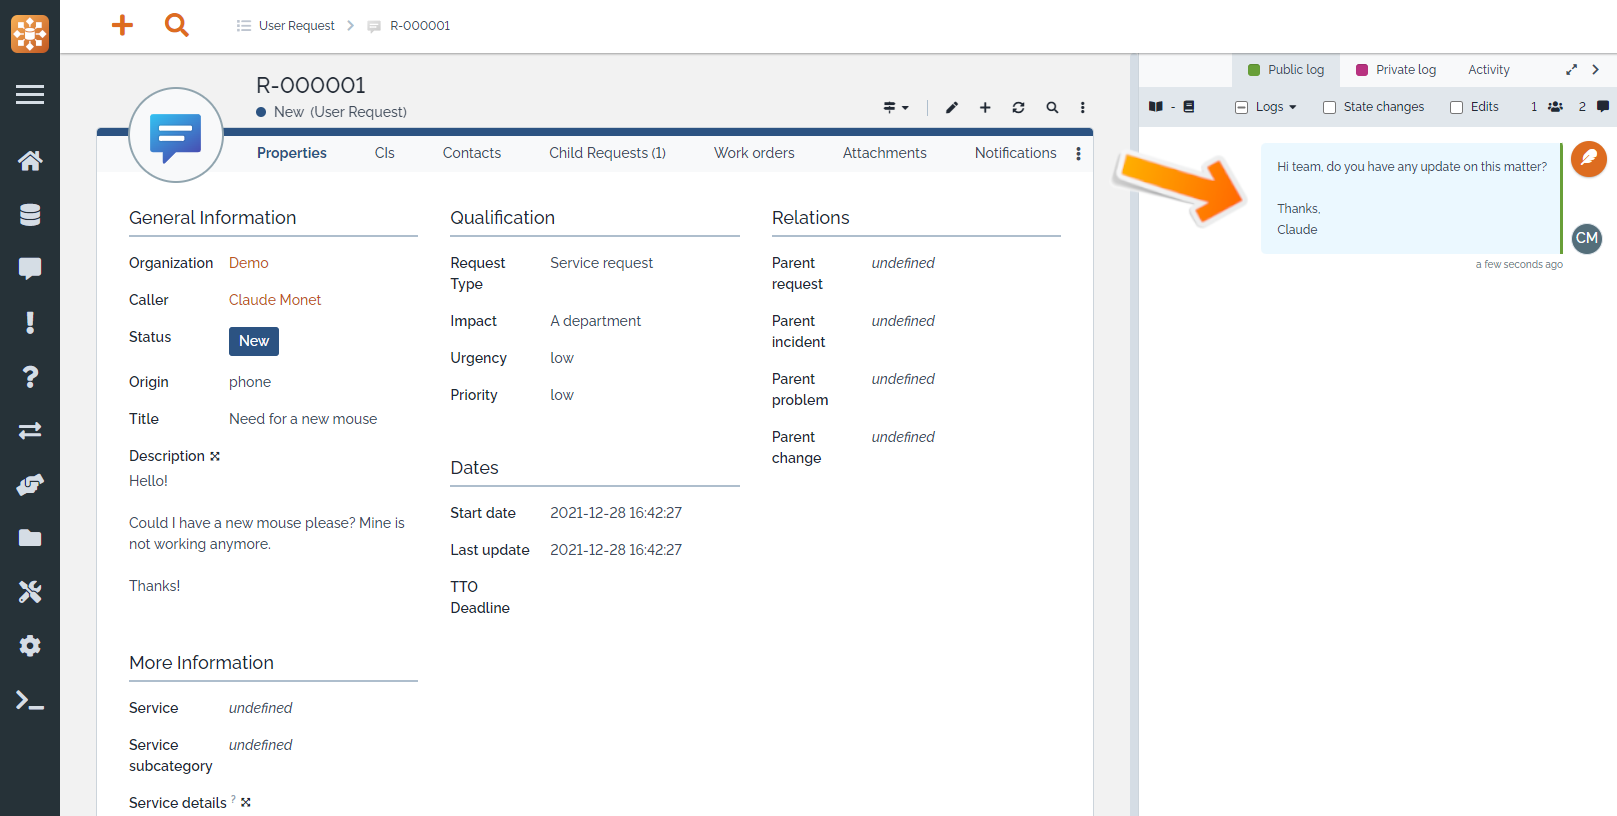Screen dimensions: 1617x816
Task: Open the Claude Monet caller link
Action: click(x=275, y=300)
